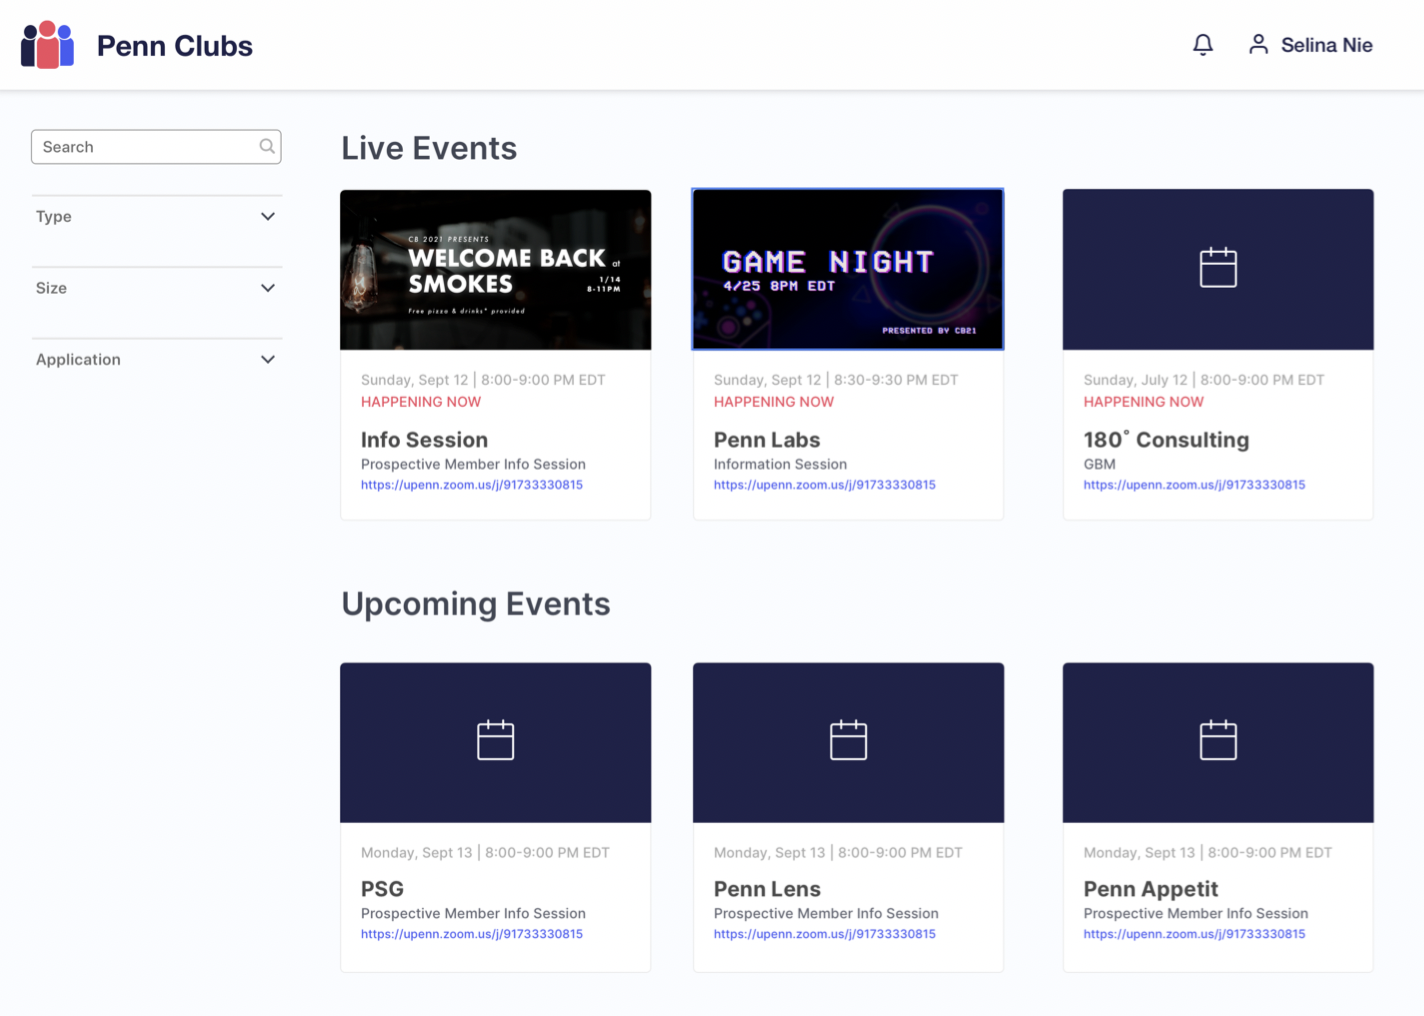Open the Info Session Zoom link
The width and height of the screenshot is (1424, 1016).
coord(472,485)
